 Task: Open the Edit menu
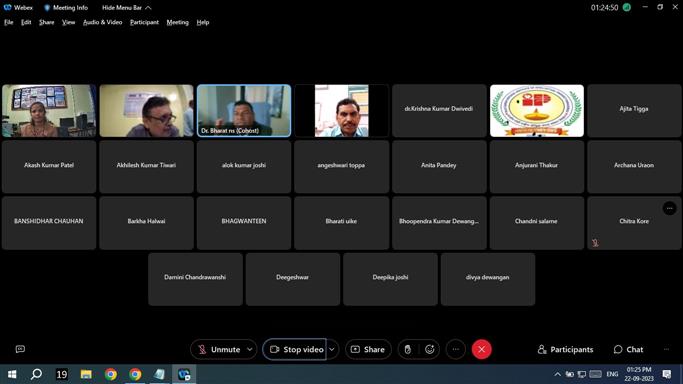point(26,22)
